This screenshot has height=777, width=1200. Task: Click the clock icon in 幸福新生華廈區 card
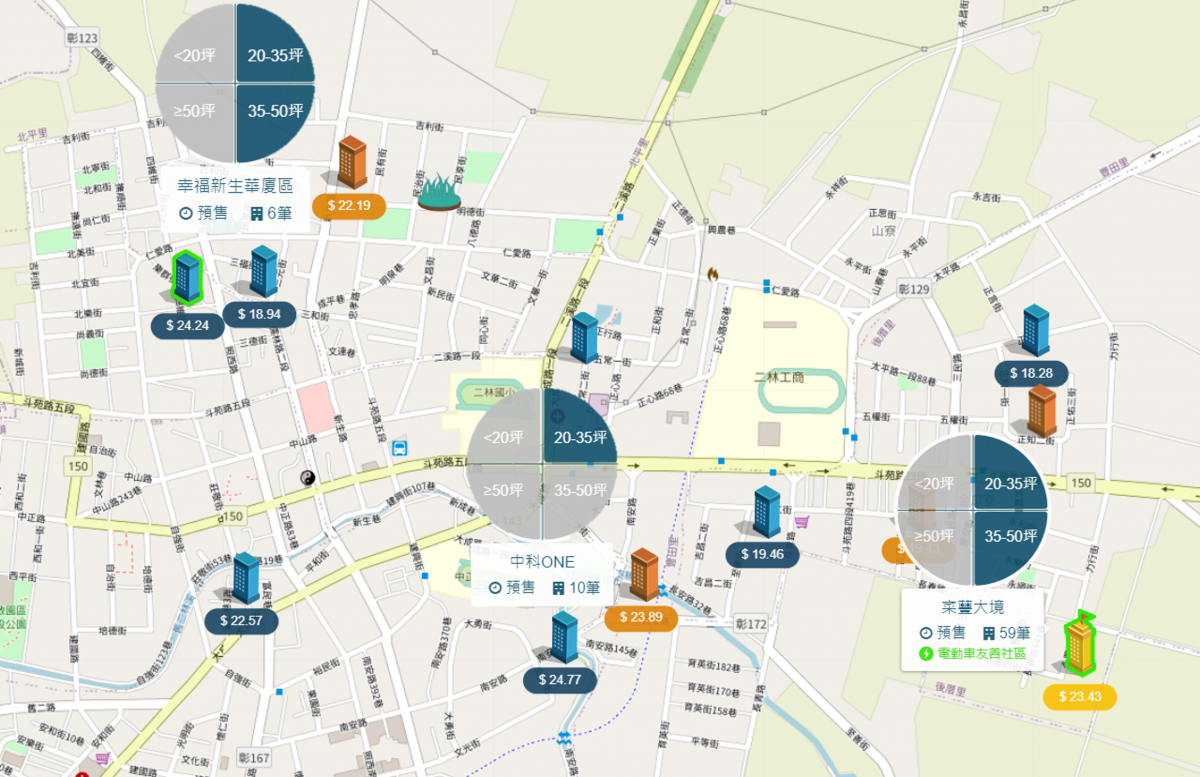pos(185,213)
